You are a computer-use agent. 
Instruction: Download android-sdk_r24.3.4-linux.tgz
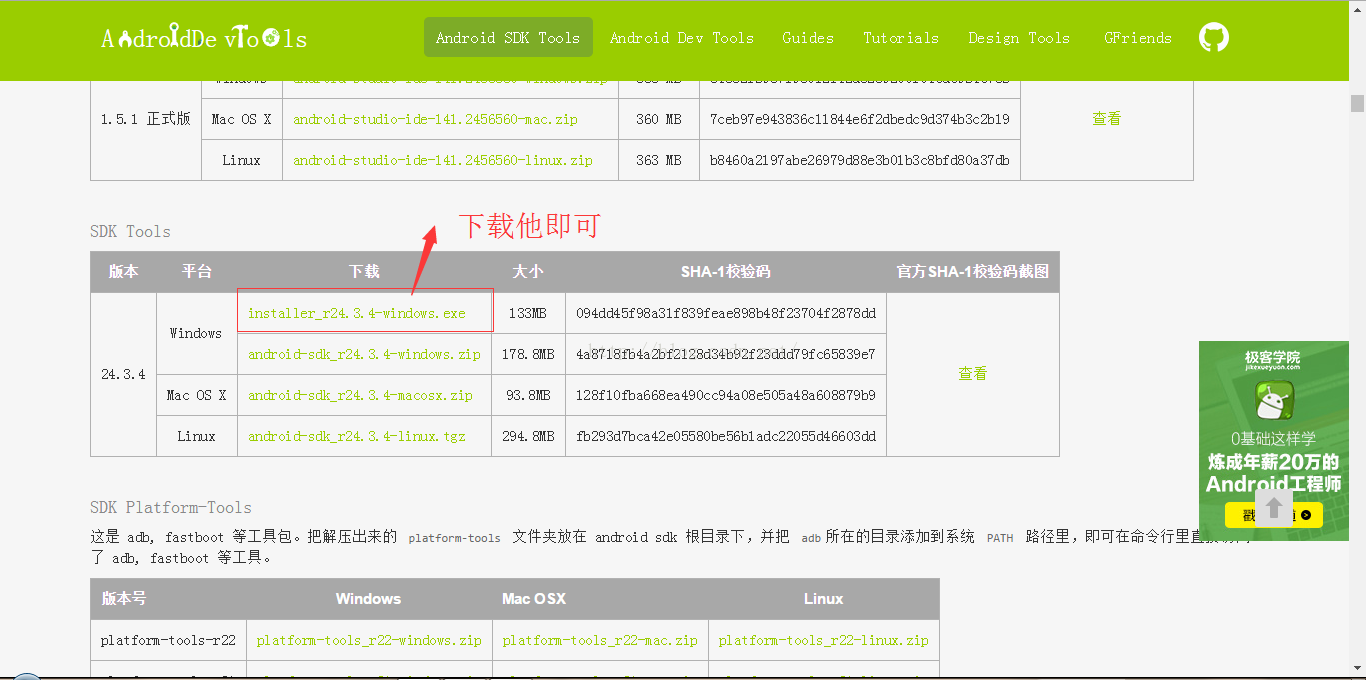pos(357,436)
